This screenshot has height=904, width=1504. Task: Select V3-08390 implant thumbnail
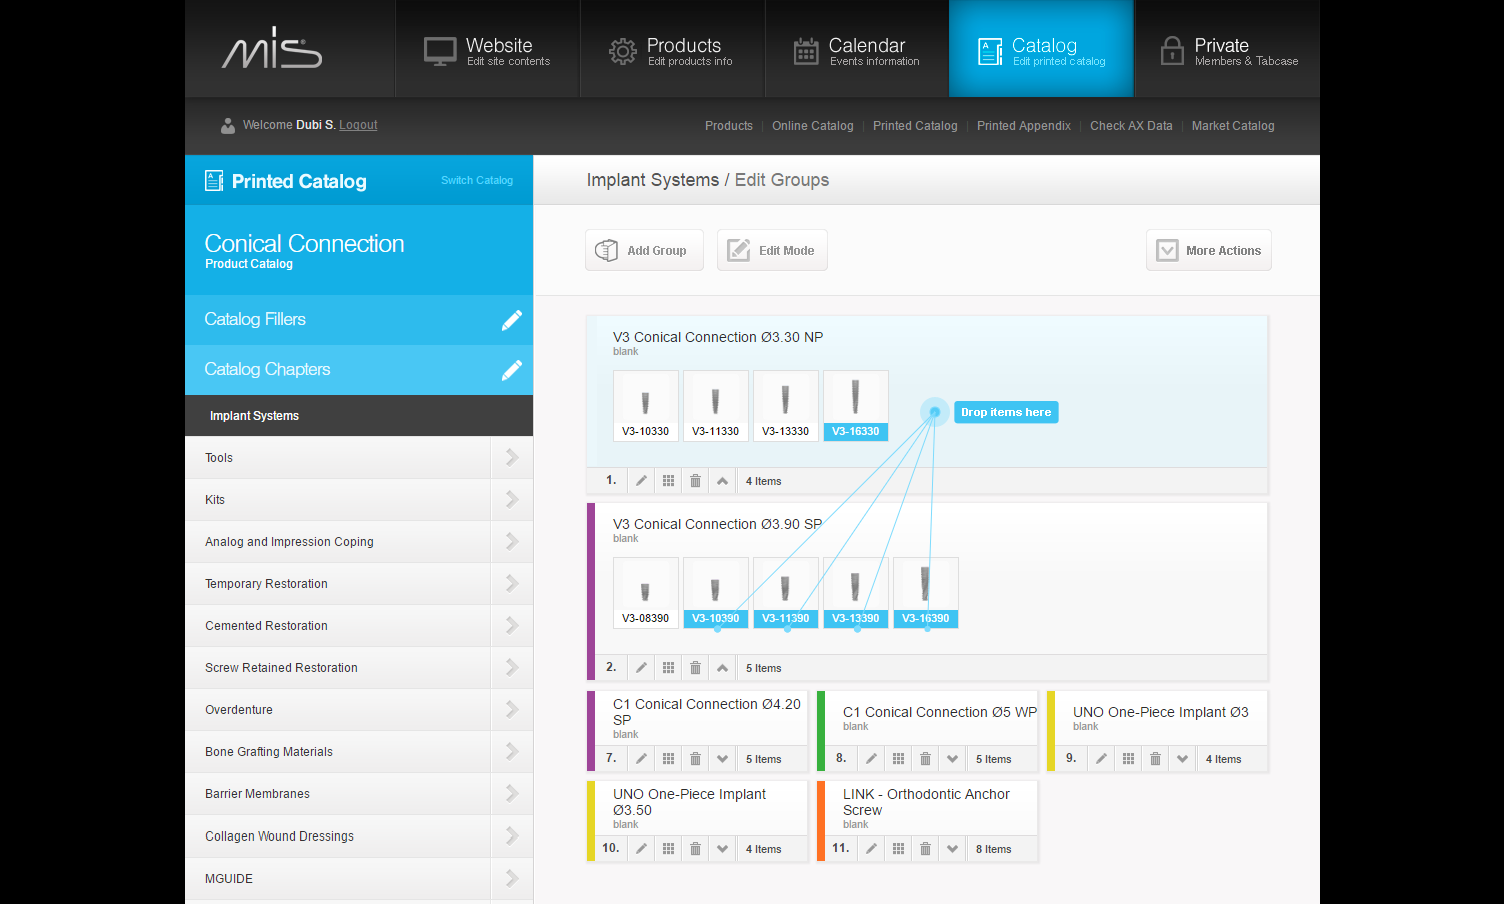tap(646, 593)
